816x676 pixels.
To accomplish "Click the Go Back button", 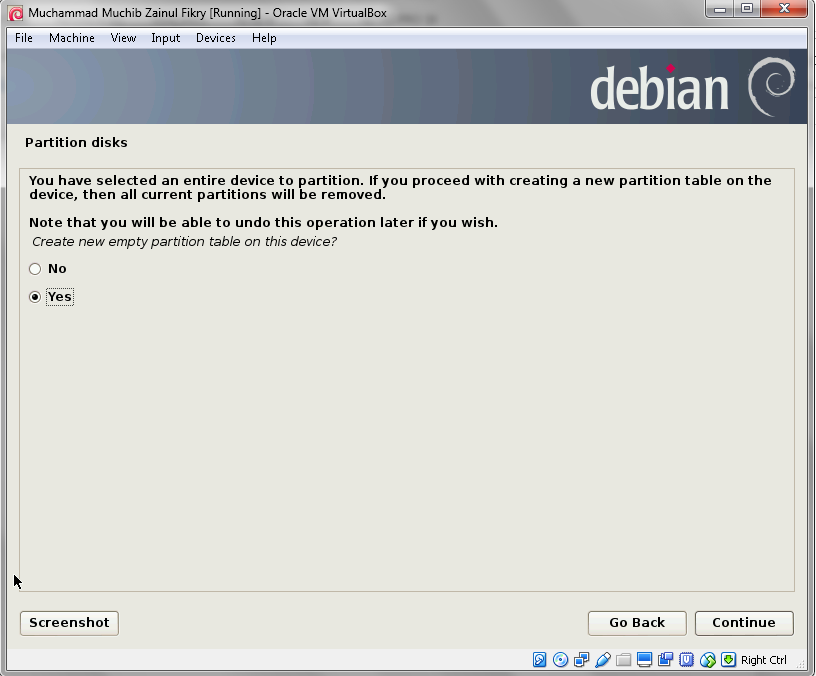I will click(x=636, y=622).
